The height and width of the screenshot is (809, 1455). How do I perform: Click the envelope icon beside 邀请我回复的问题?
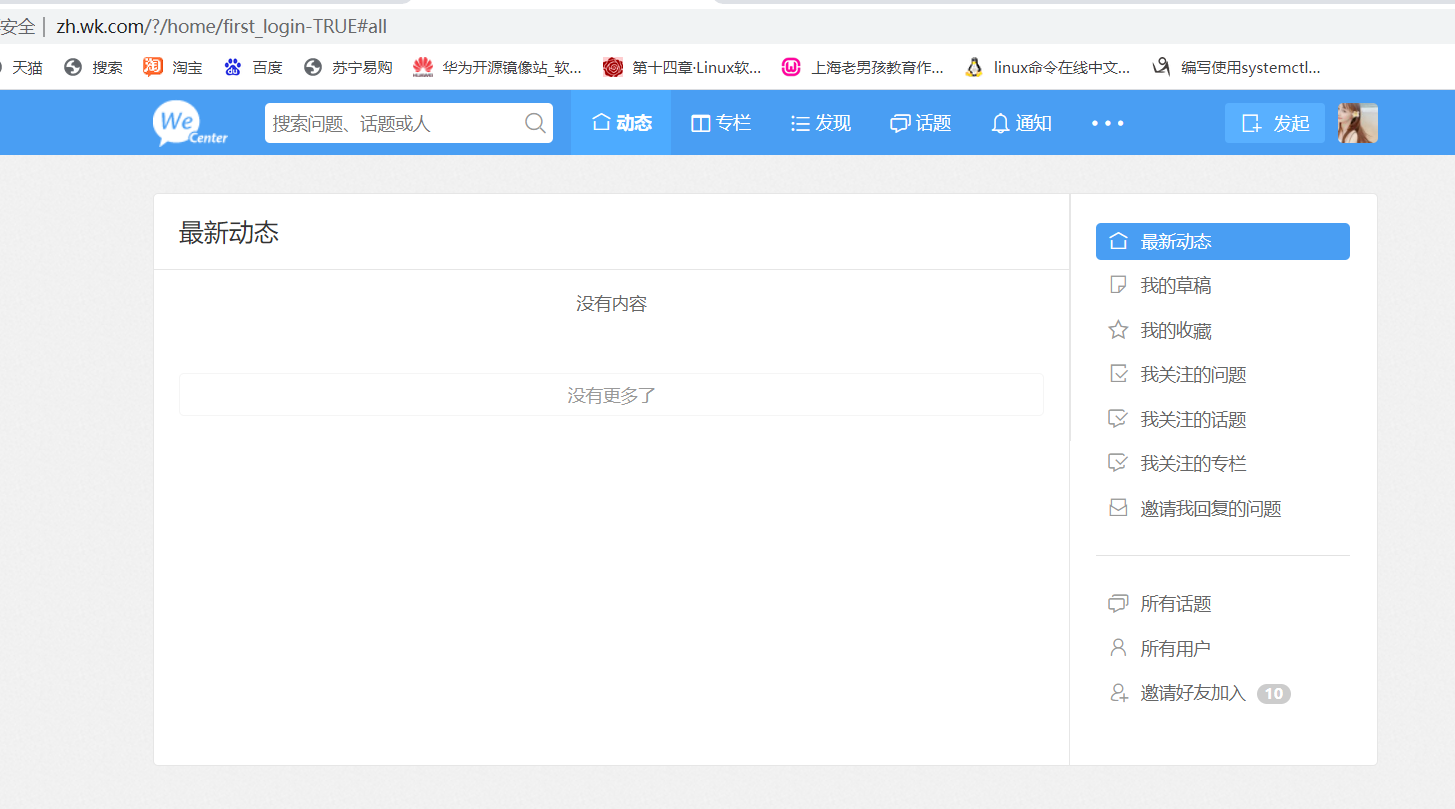pyautogui.click(x=1118, y=508)
